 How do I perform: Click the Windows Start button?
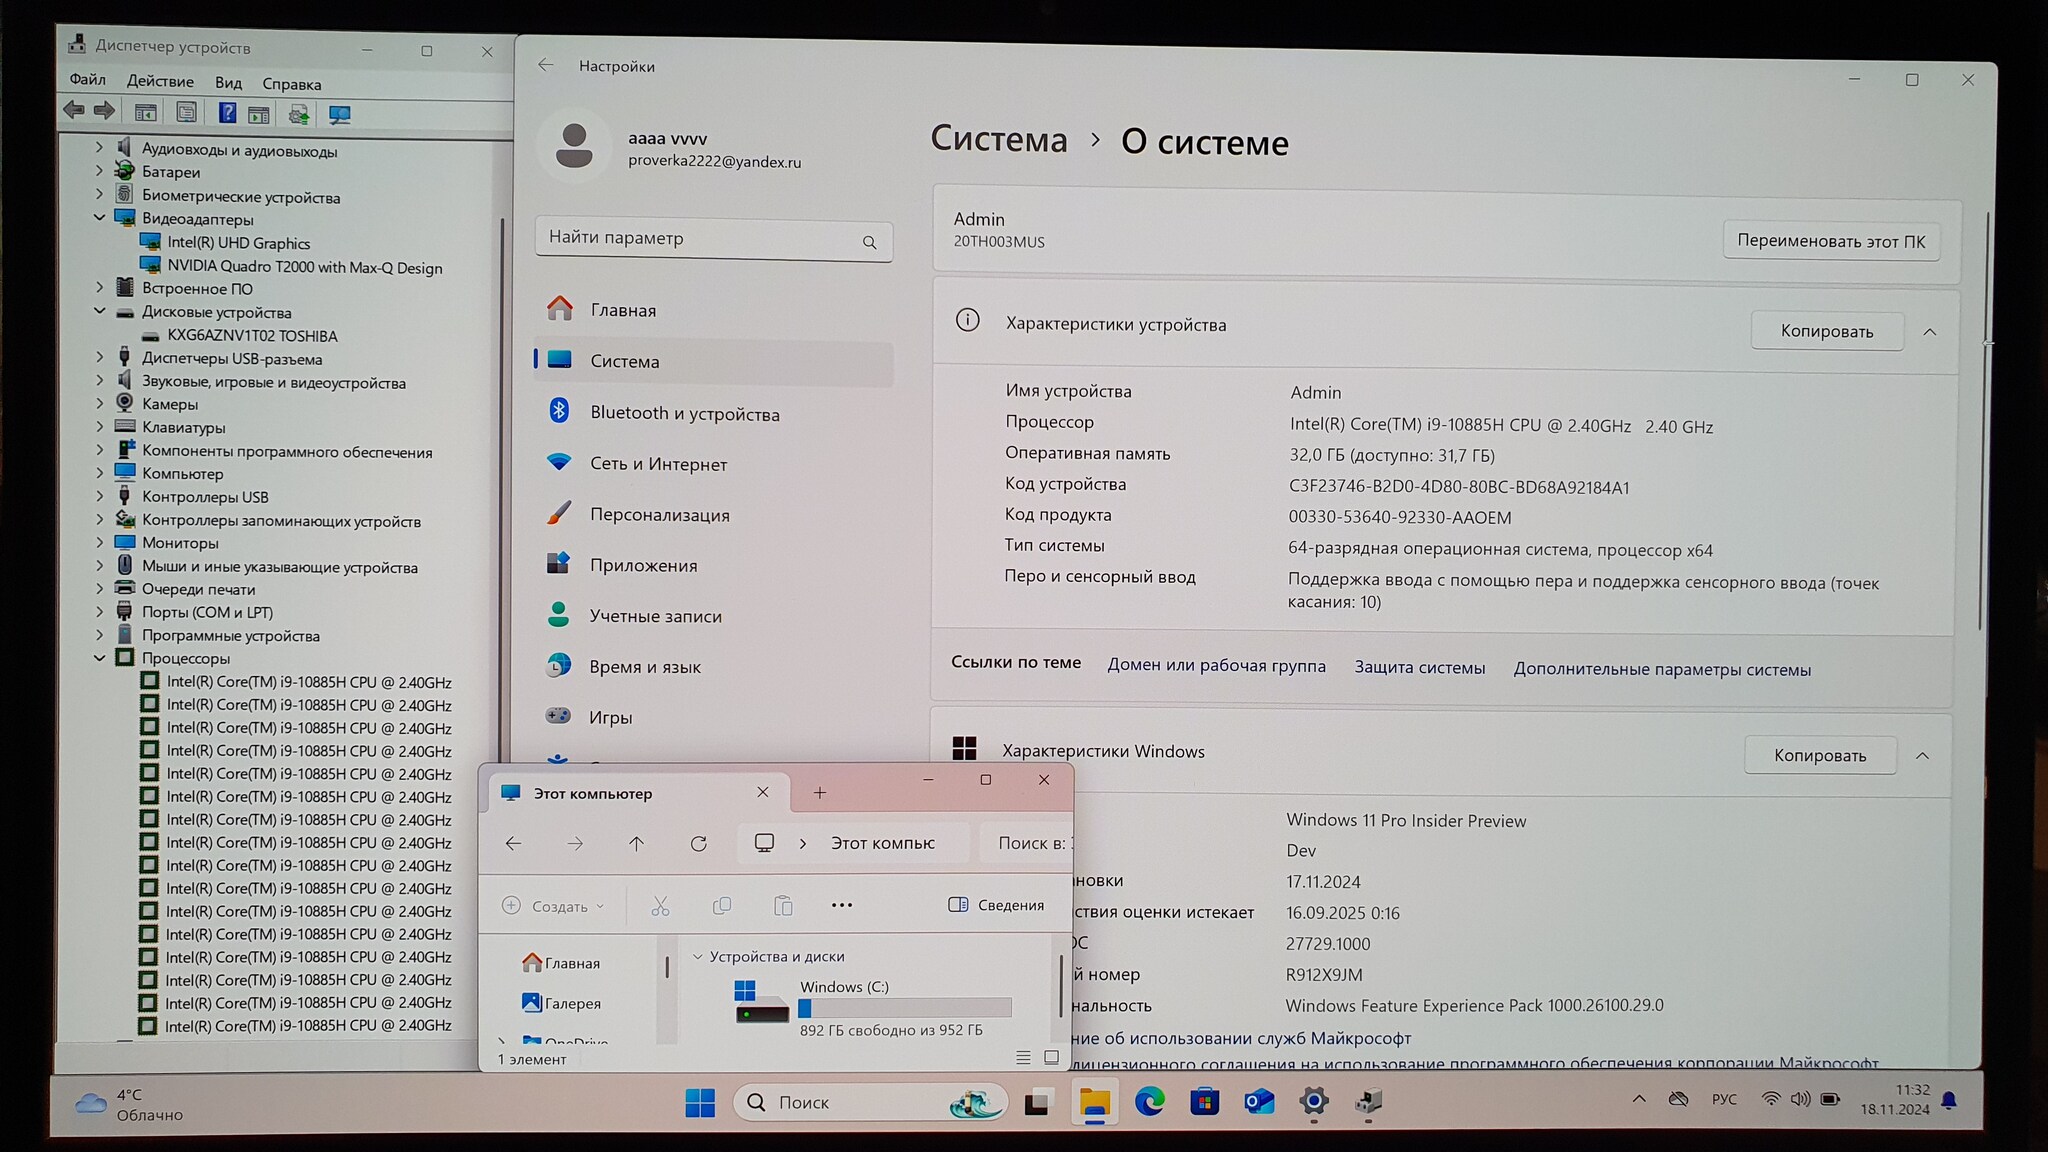[x=700, y=1102]
